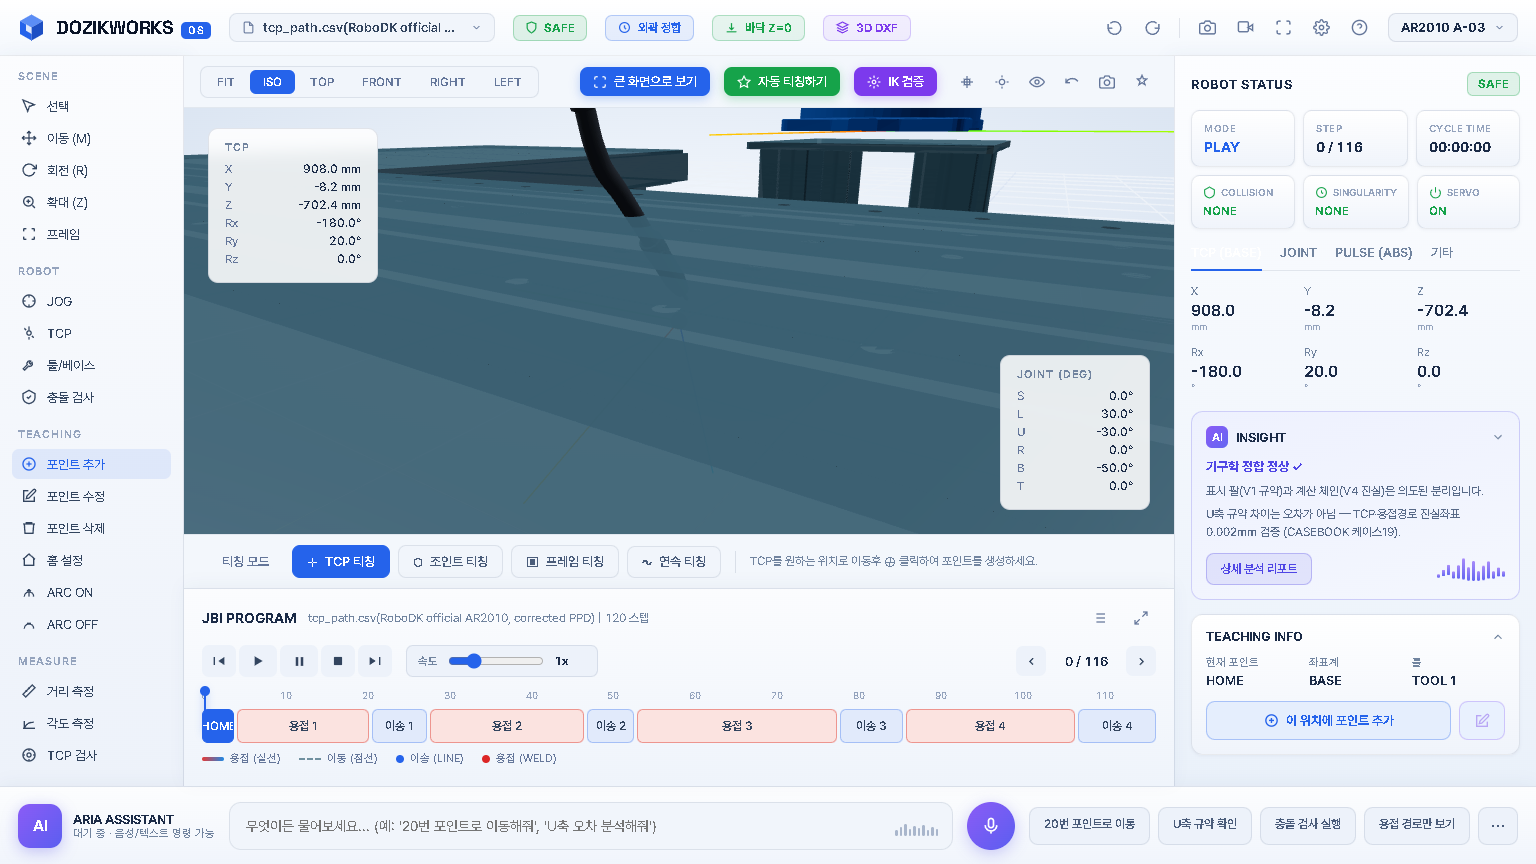Screen dimensions: 1536x864
Task: Click 홈 설정 in sidebar
Action: pos(91,560)
